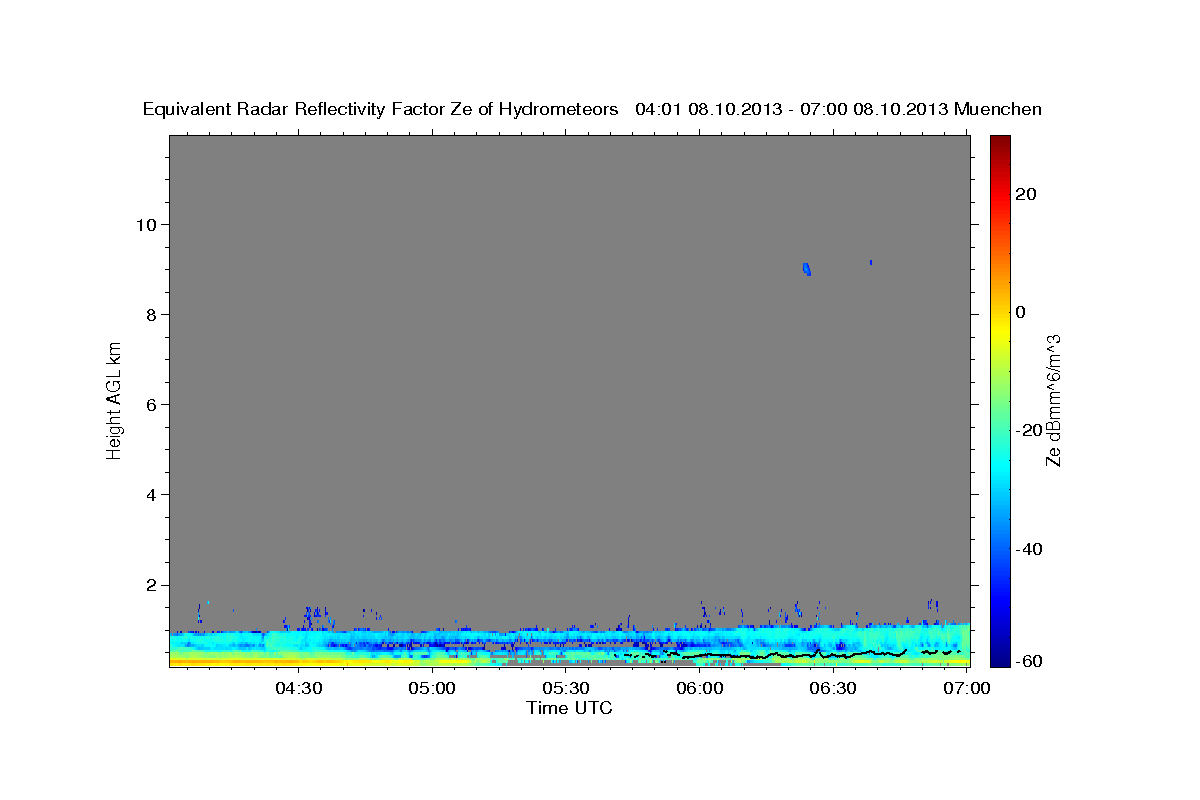Click the 05:30 time tick label
Screen dimensions: 1200x800
pyautogui.click(x=566, y=688)
